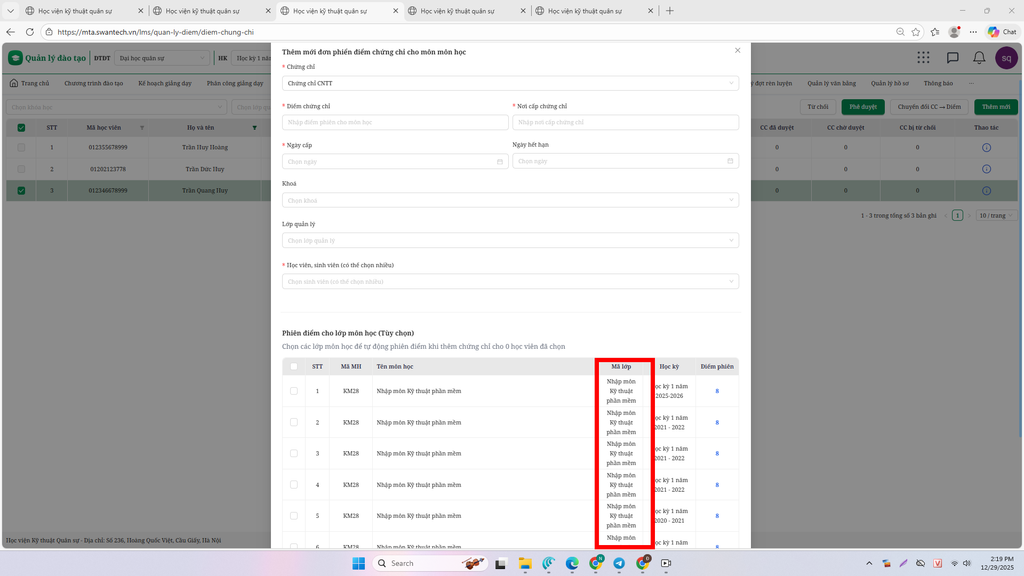Expand the more menu ellipsis in navigation
The image size is (1024, 576).
tap(971, 84)
